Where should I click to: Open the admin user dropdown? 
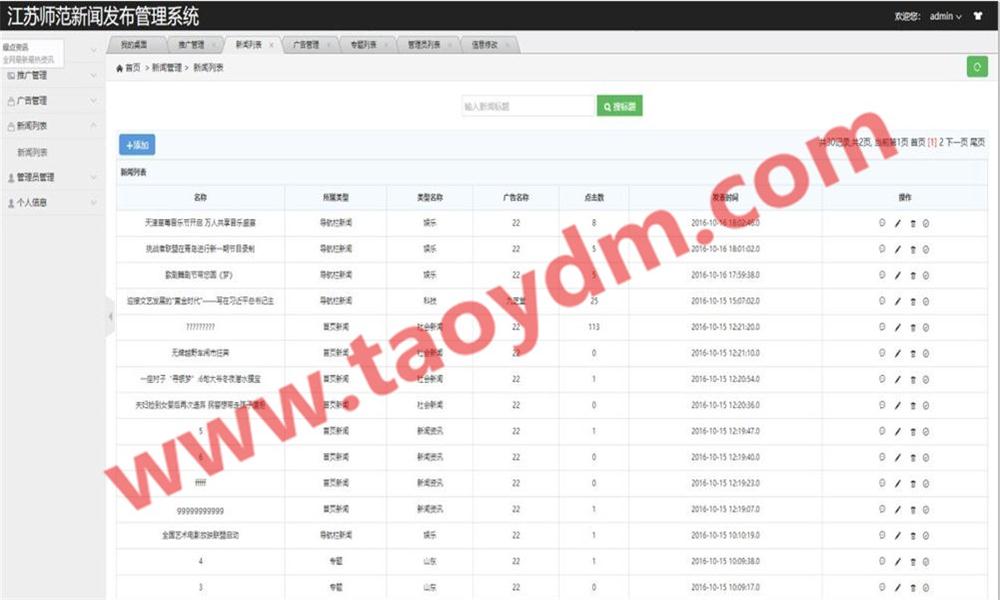[945, 16]
